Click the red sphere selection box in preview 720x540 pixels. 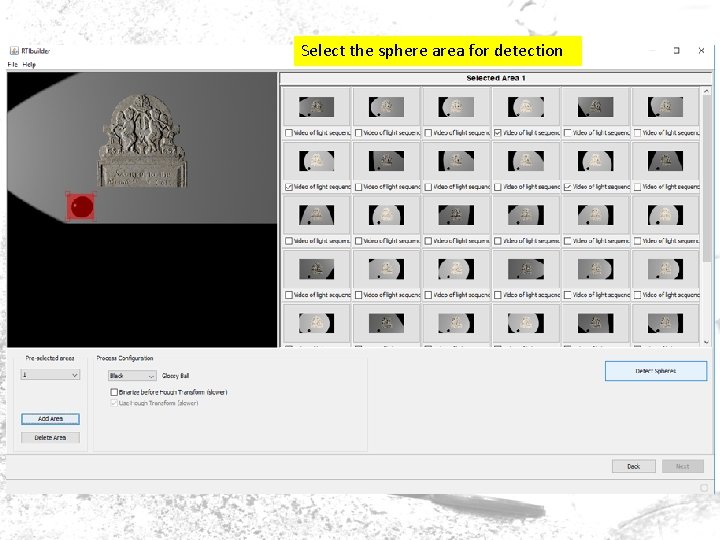81,207
